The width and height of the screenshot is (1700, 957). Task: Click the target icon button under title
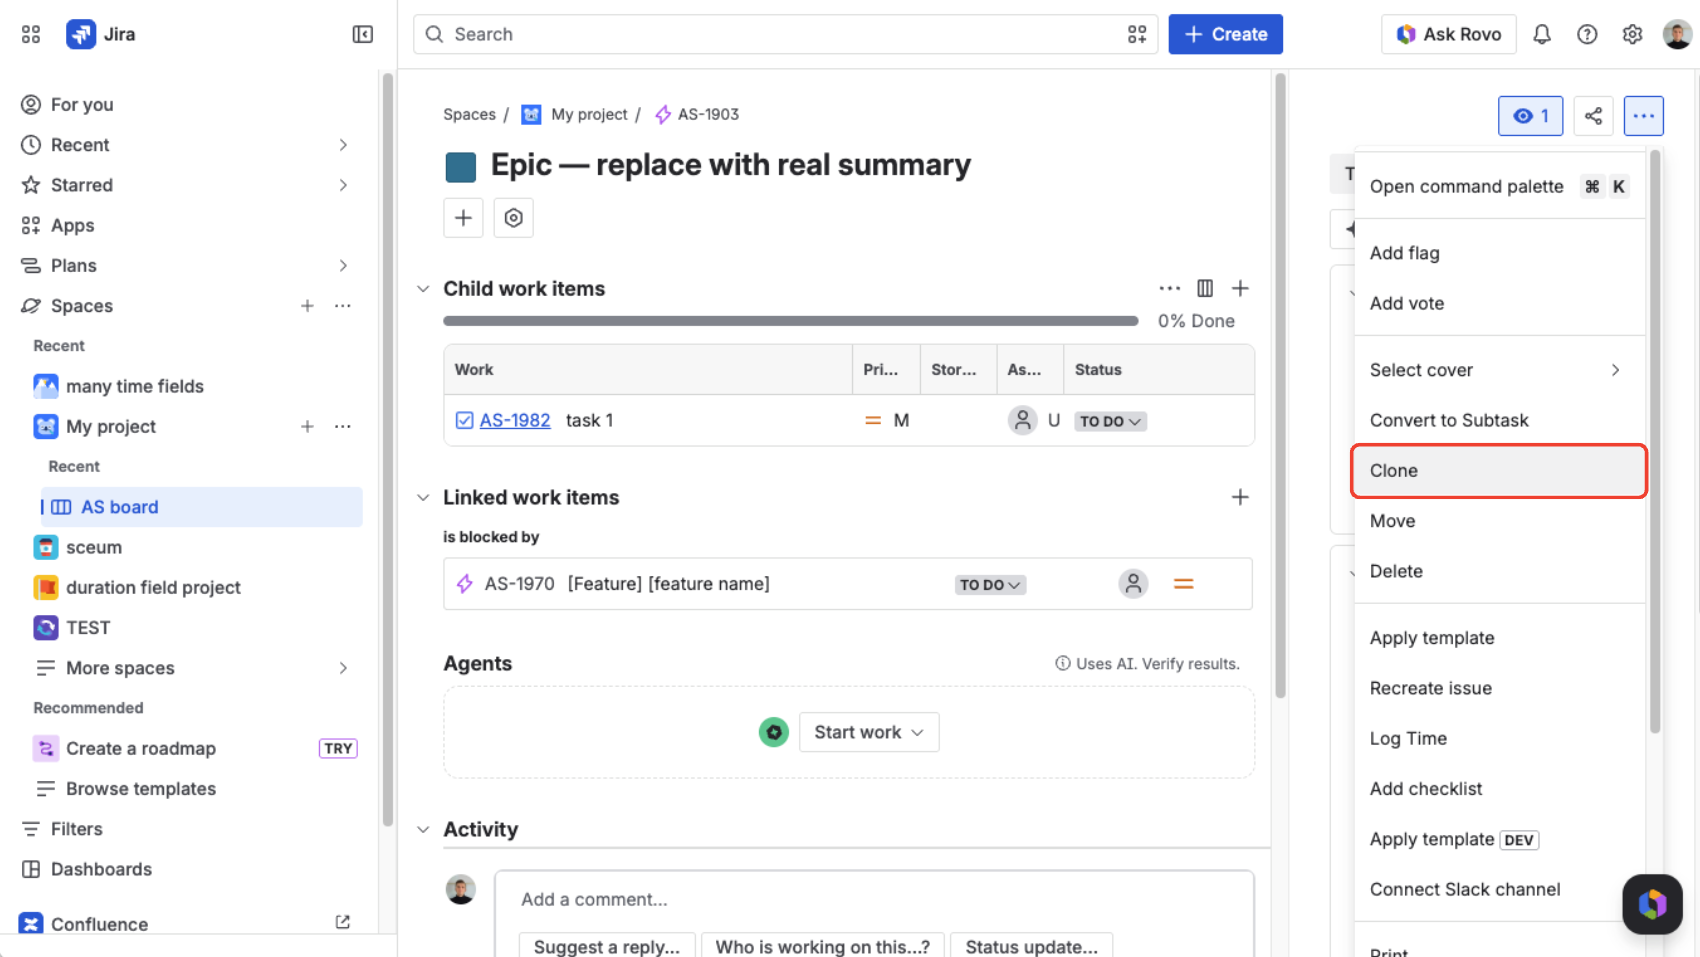coord(513,218)
